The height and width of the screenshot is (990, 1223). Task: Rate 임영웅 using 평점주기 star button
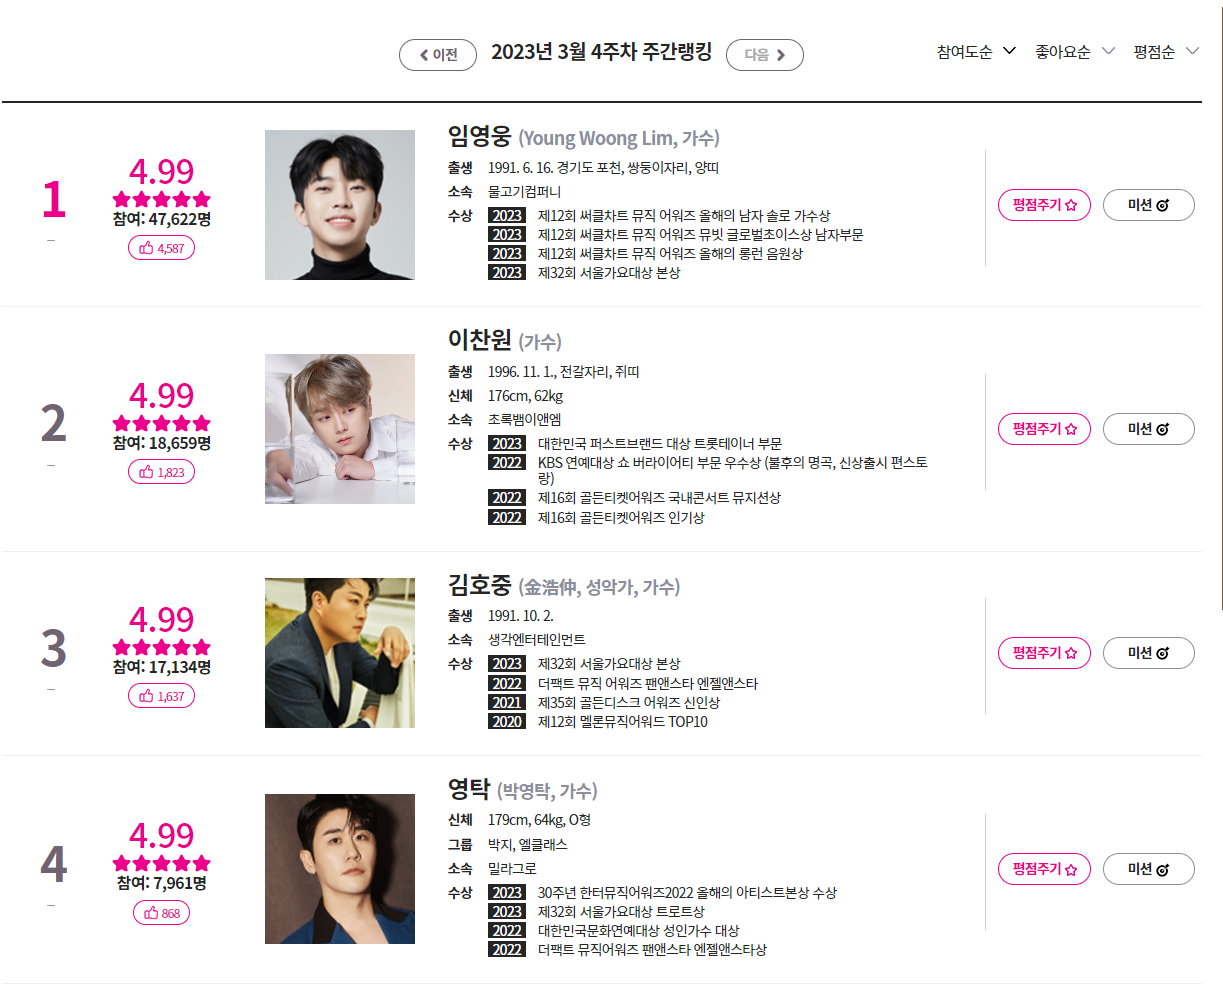(1044, 205)
